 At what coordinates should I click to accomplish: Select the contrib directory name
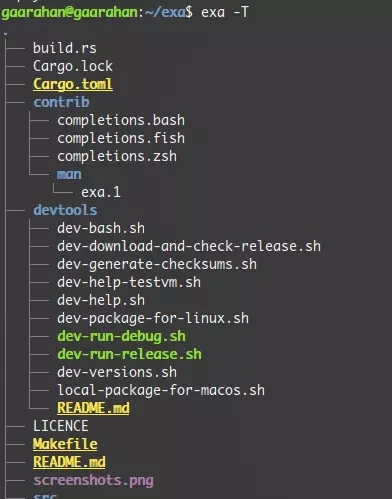coord(61,102)
